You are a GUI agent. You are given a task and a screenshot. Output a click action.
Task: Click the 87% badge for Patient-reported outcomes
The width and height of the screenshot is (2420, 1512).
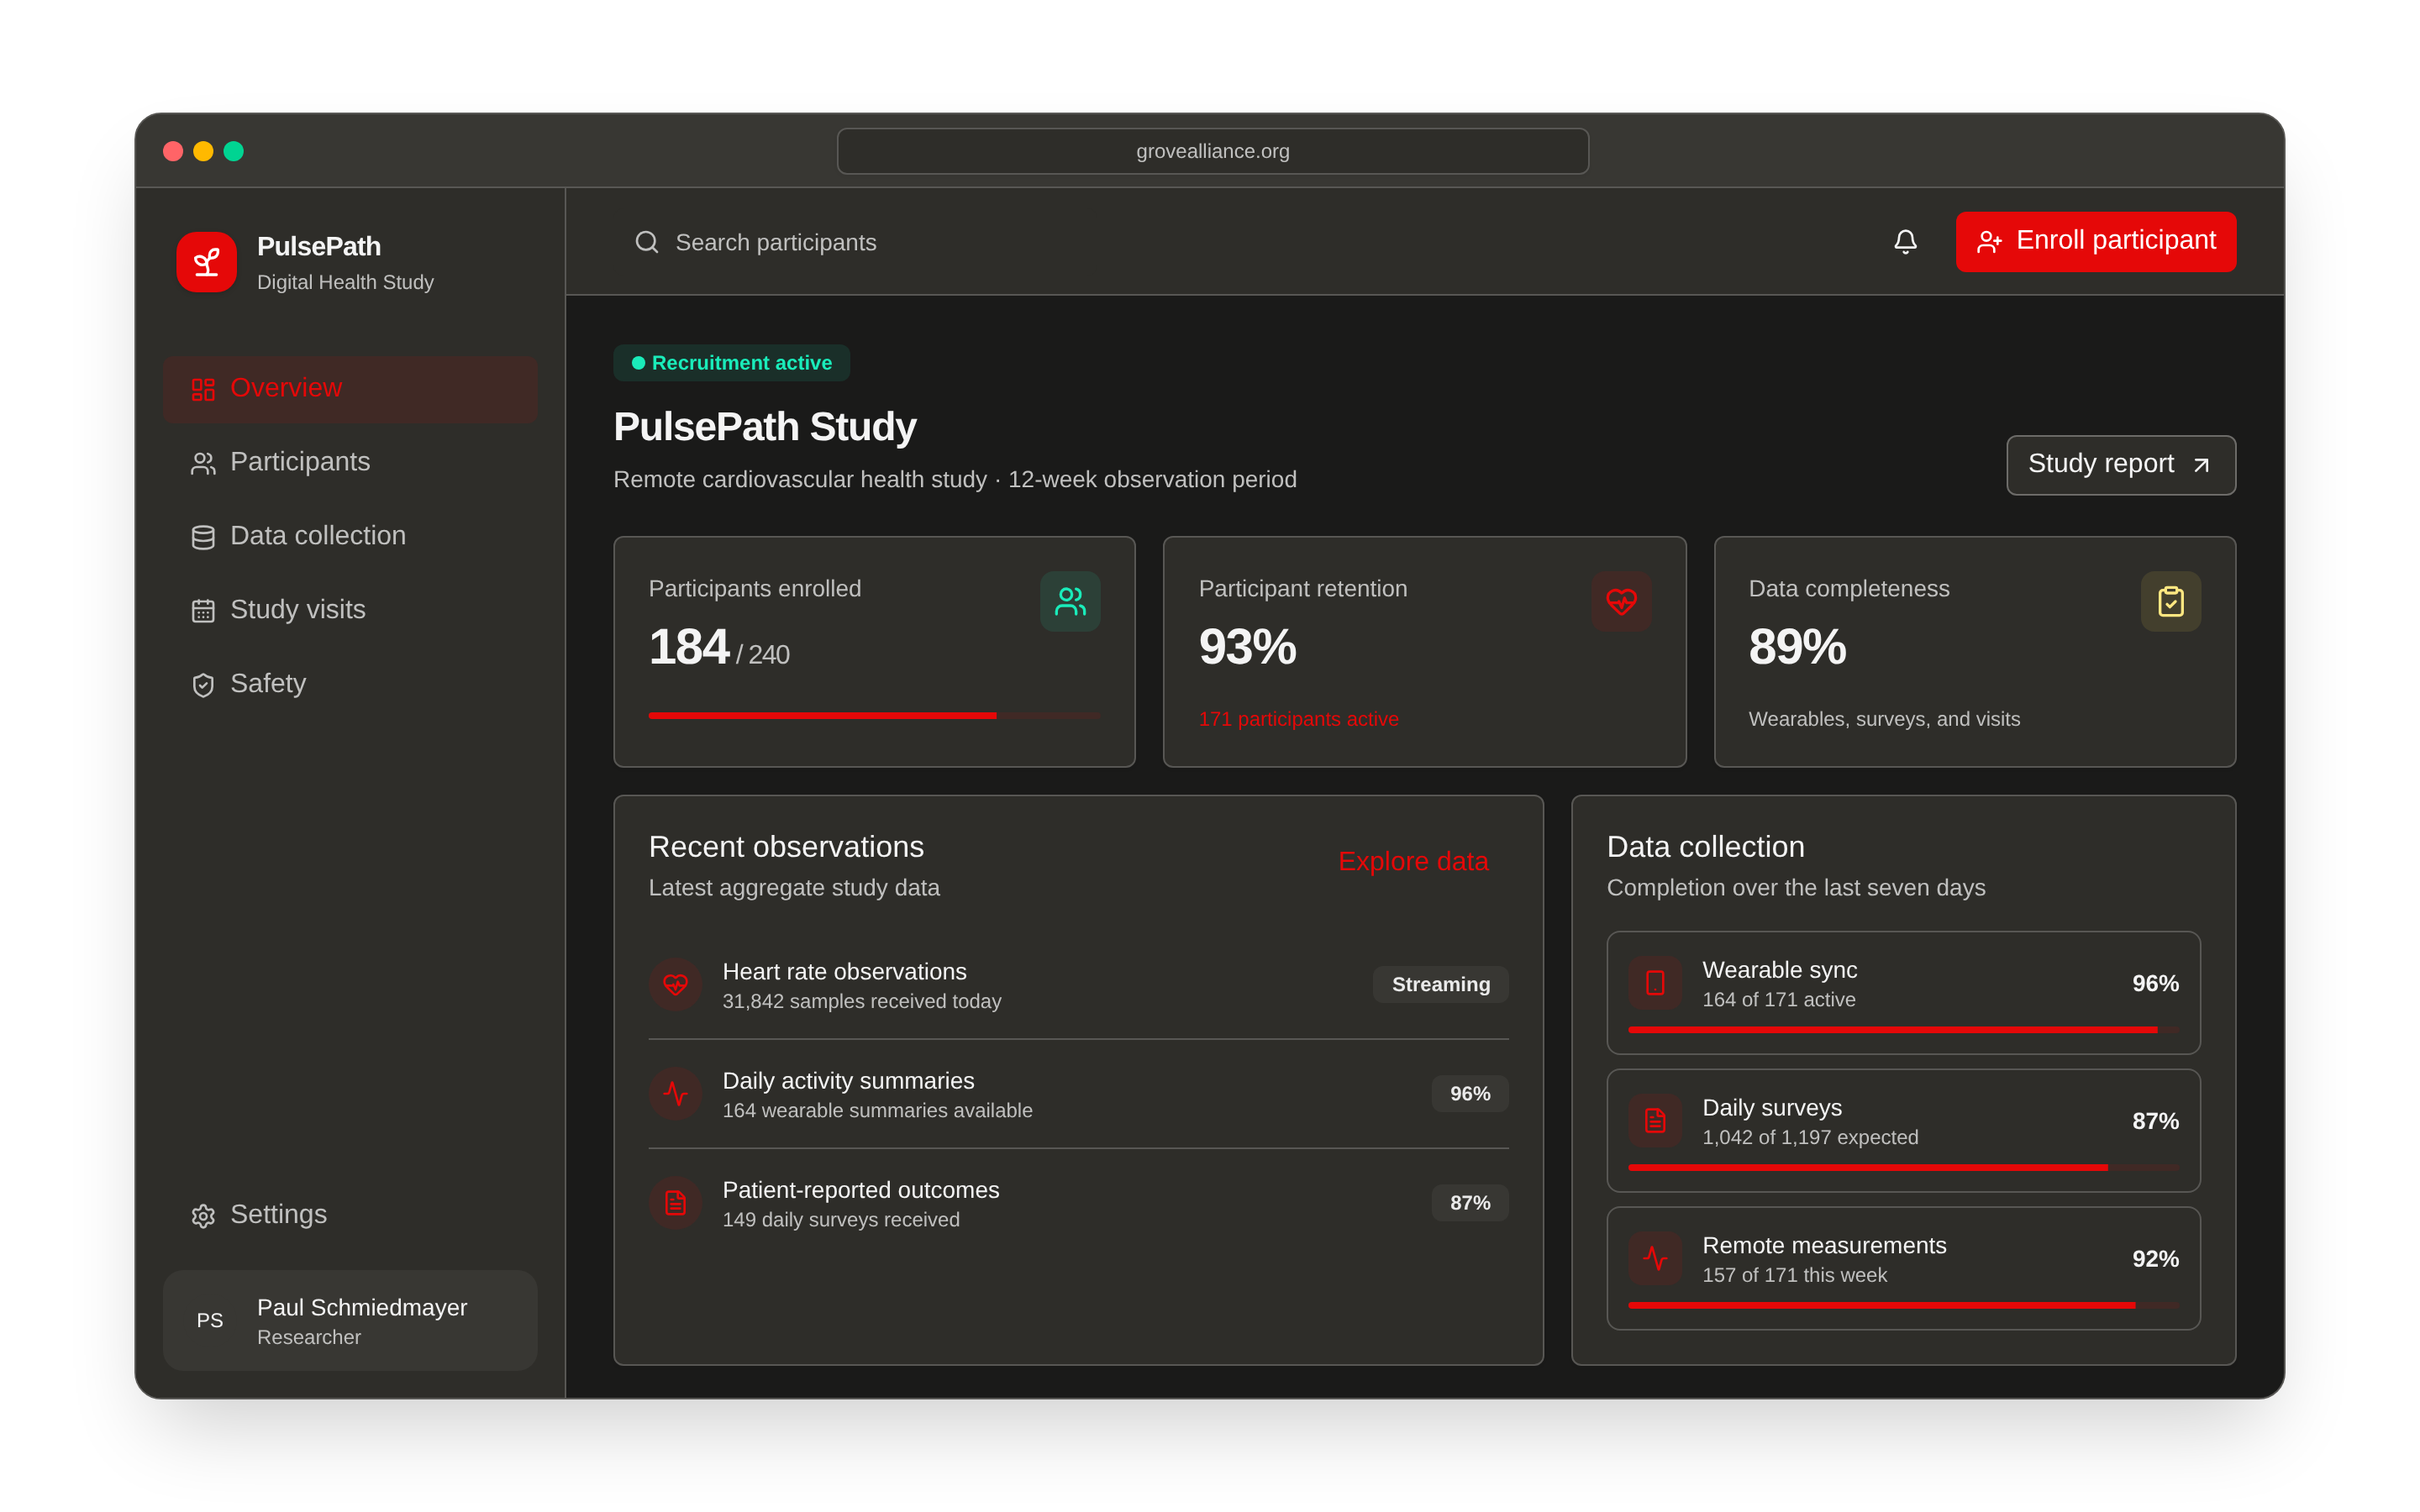(1470, 1203)
